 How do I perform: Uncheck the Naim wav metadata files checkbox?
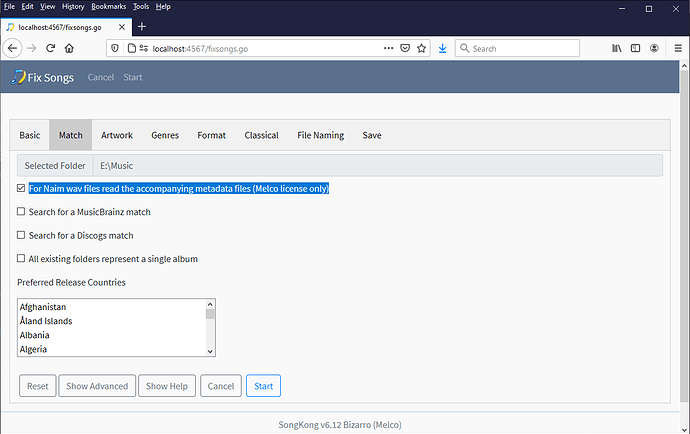(x=21, y=188)
